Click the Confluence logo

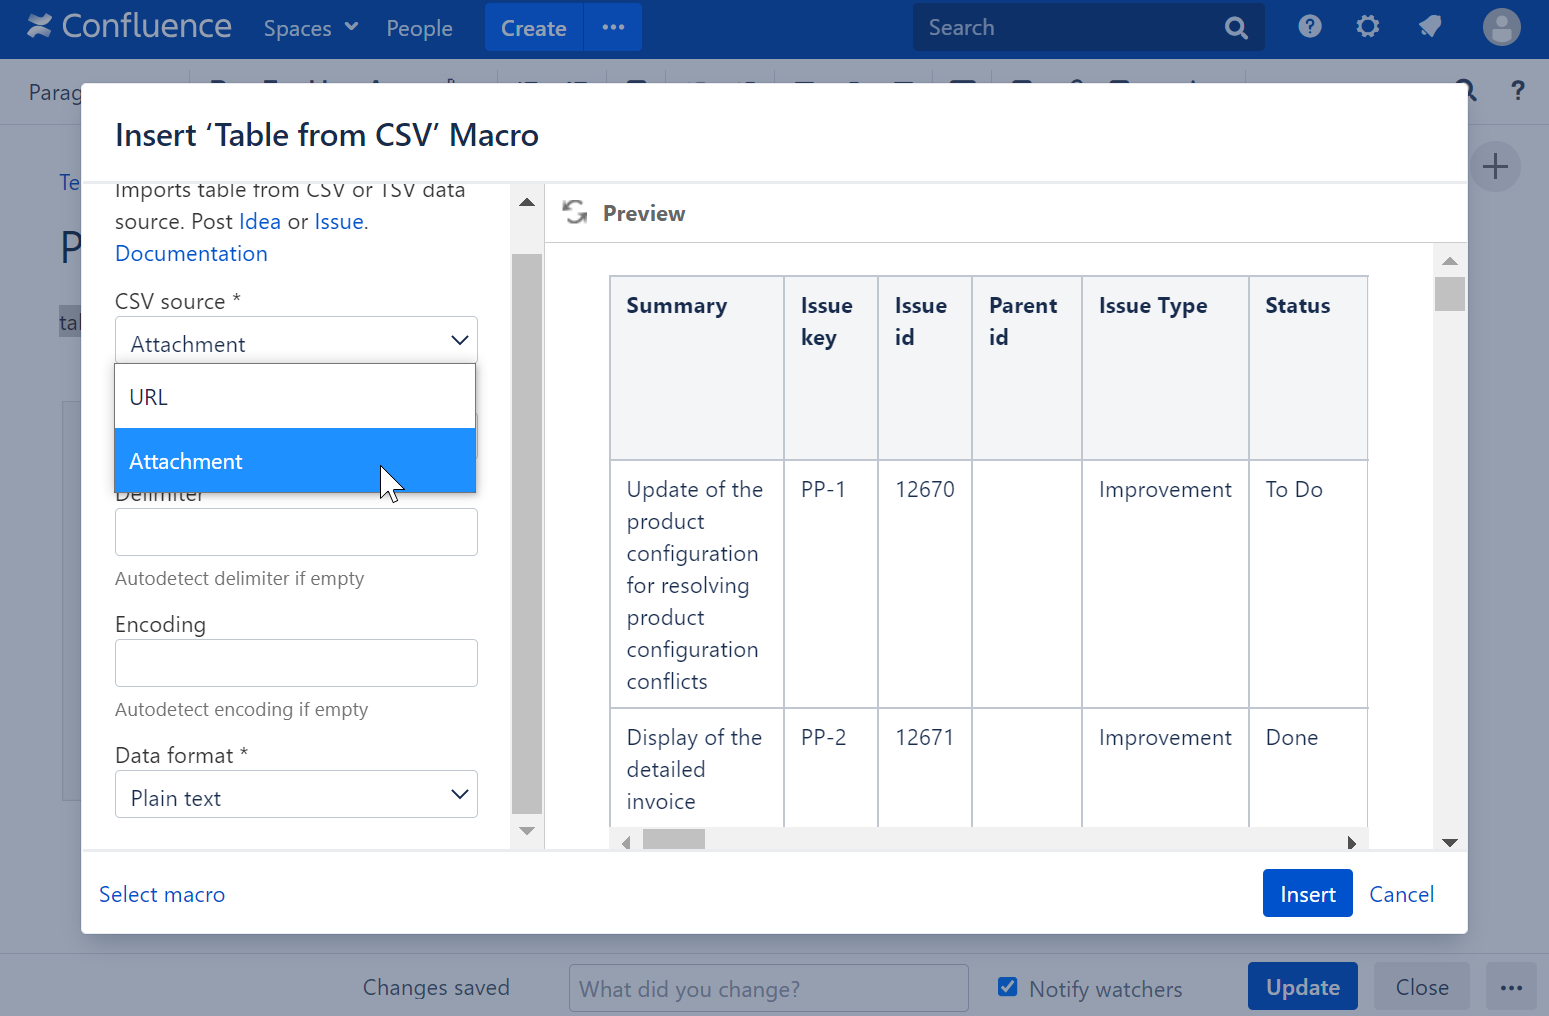(x=128, y=26)
